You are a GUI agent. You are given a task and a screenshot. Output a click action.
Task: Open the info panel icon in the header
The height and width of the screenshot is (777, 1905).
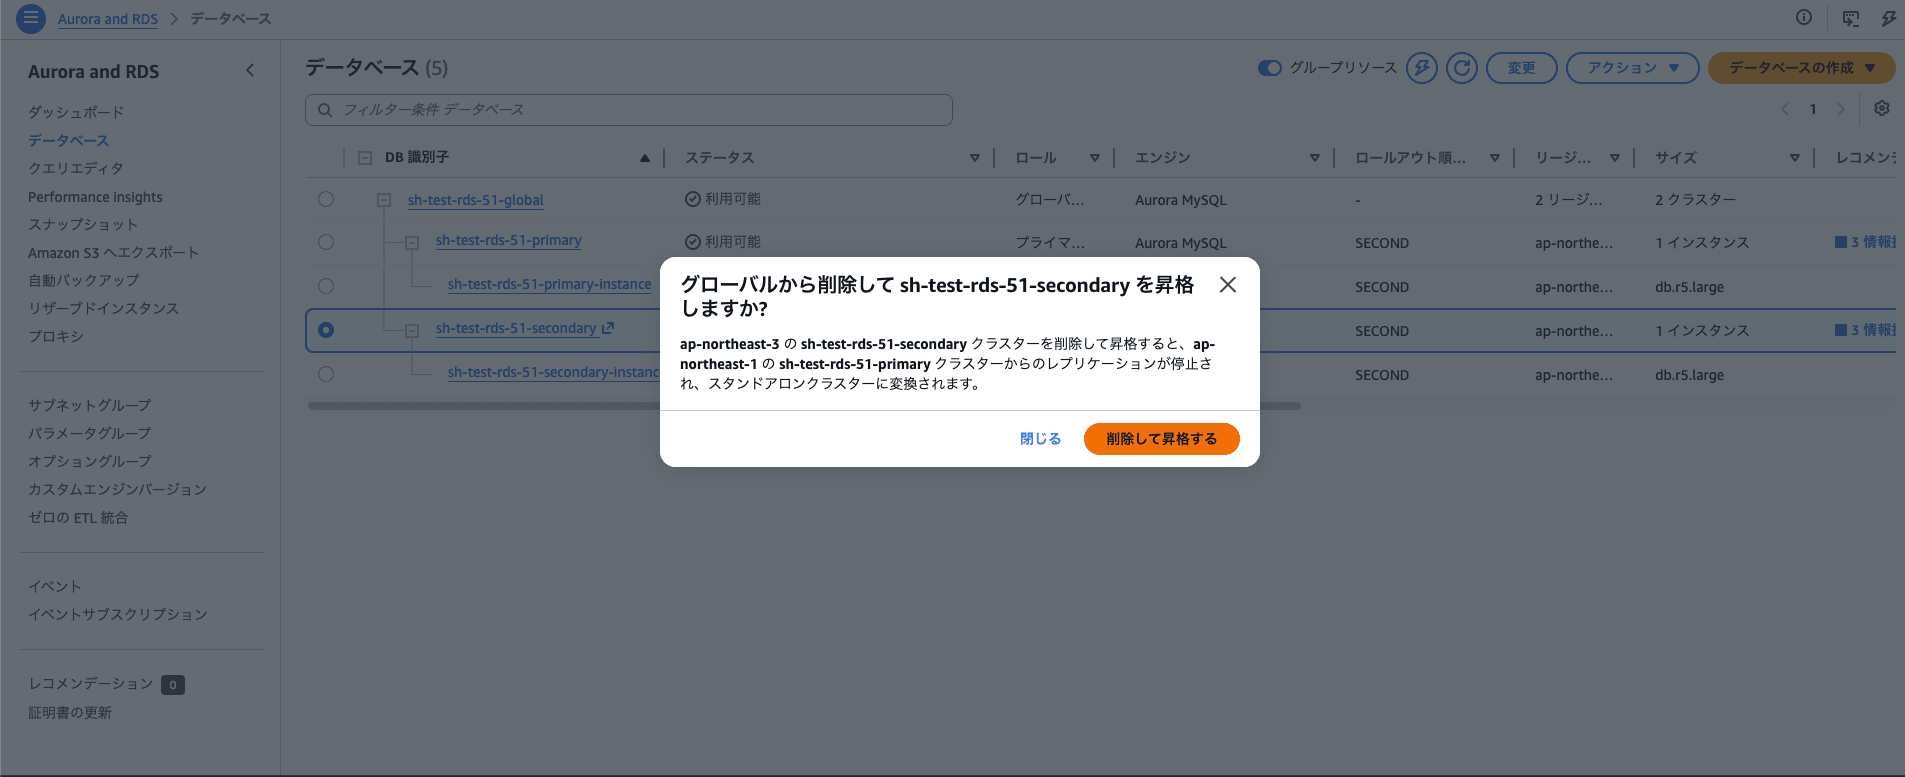click(1804, 17)
